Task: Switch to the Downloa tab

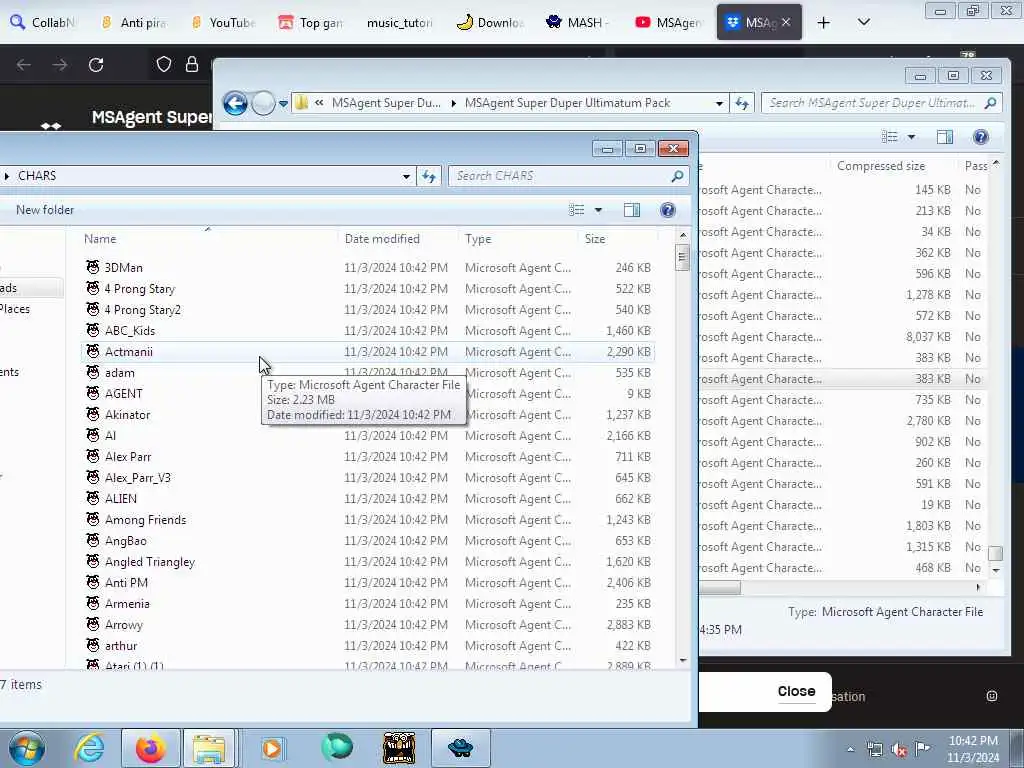Action: (x=490, y=23)
